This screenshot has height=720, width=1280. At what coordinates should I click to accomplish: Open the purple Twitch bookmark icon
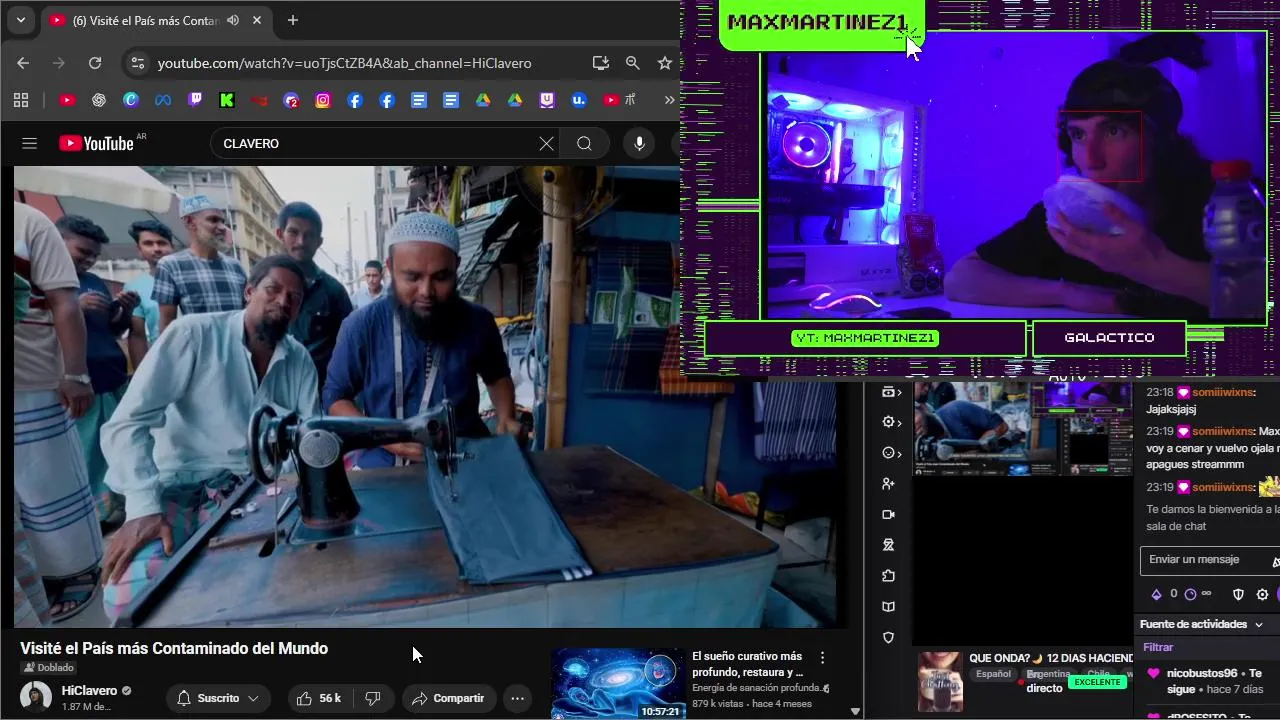[x=195, y=100]
